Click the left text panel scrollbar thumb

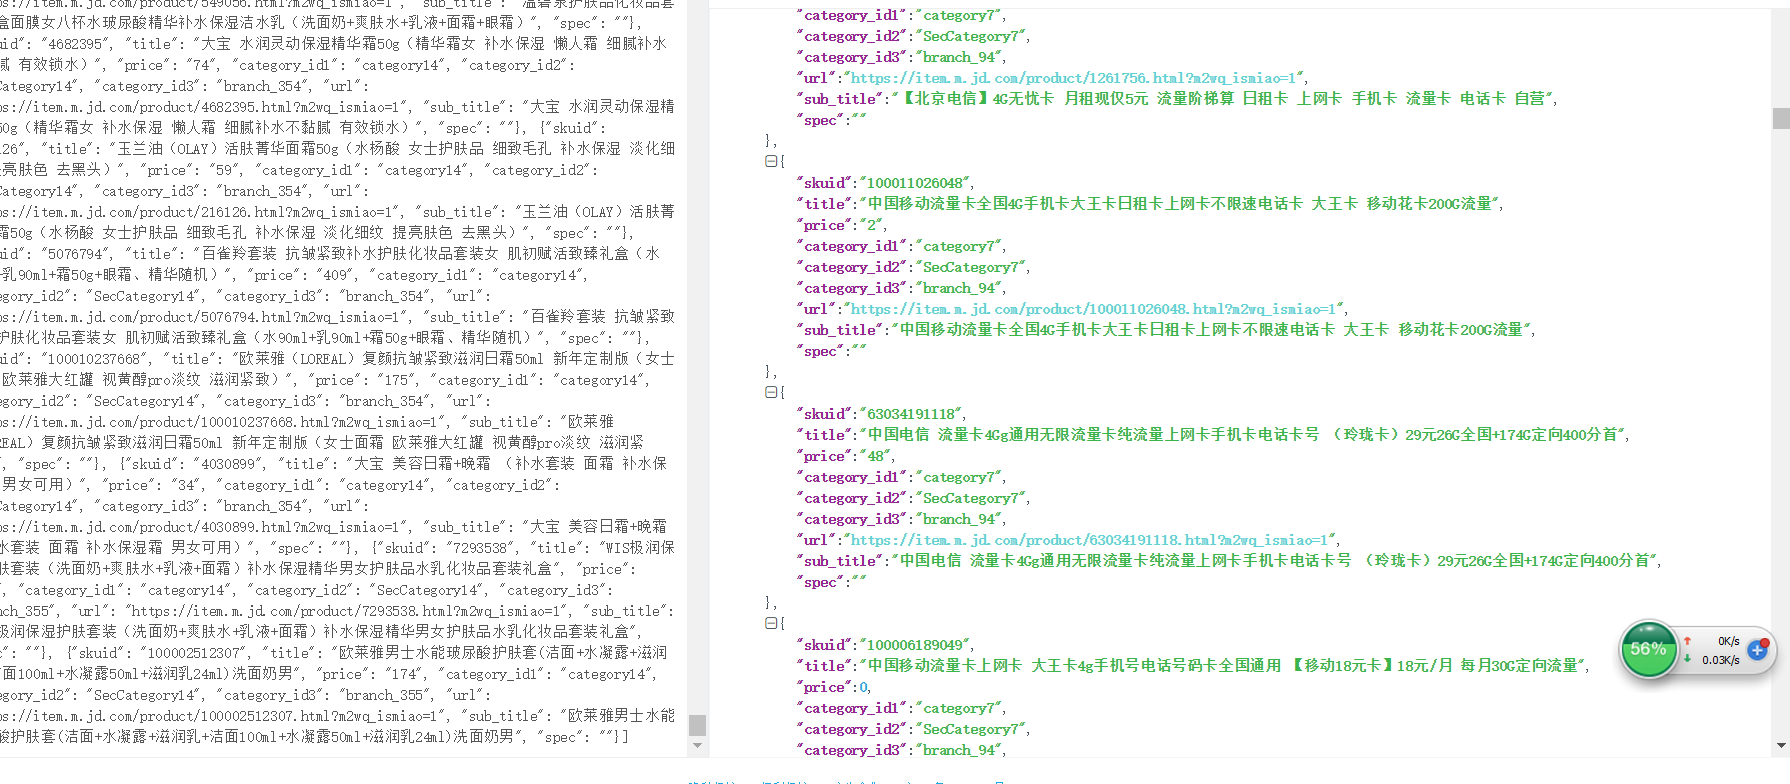click(x=697, y=725)
